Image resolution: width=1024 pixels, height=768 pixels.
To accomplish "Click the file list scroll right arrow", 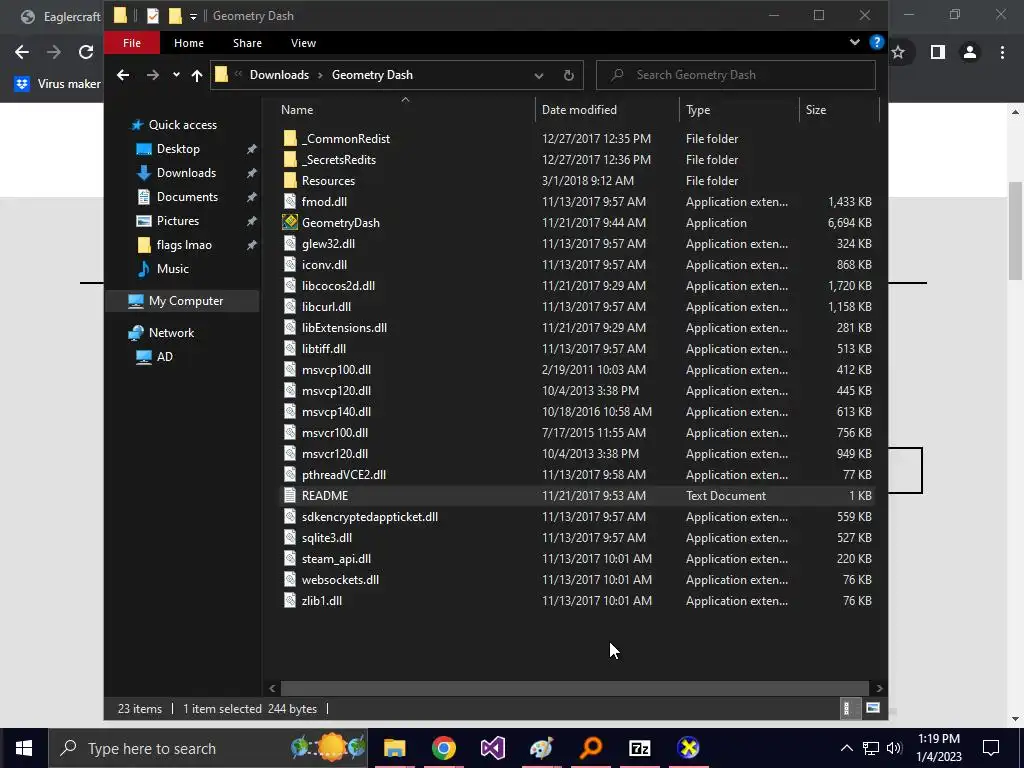I will click(x=879, y=688).
